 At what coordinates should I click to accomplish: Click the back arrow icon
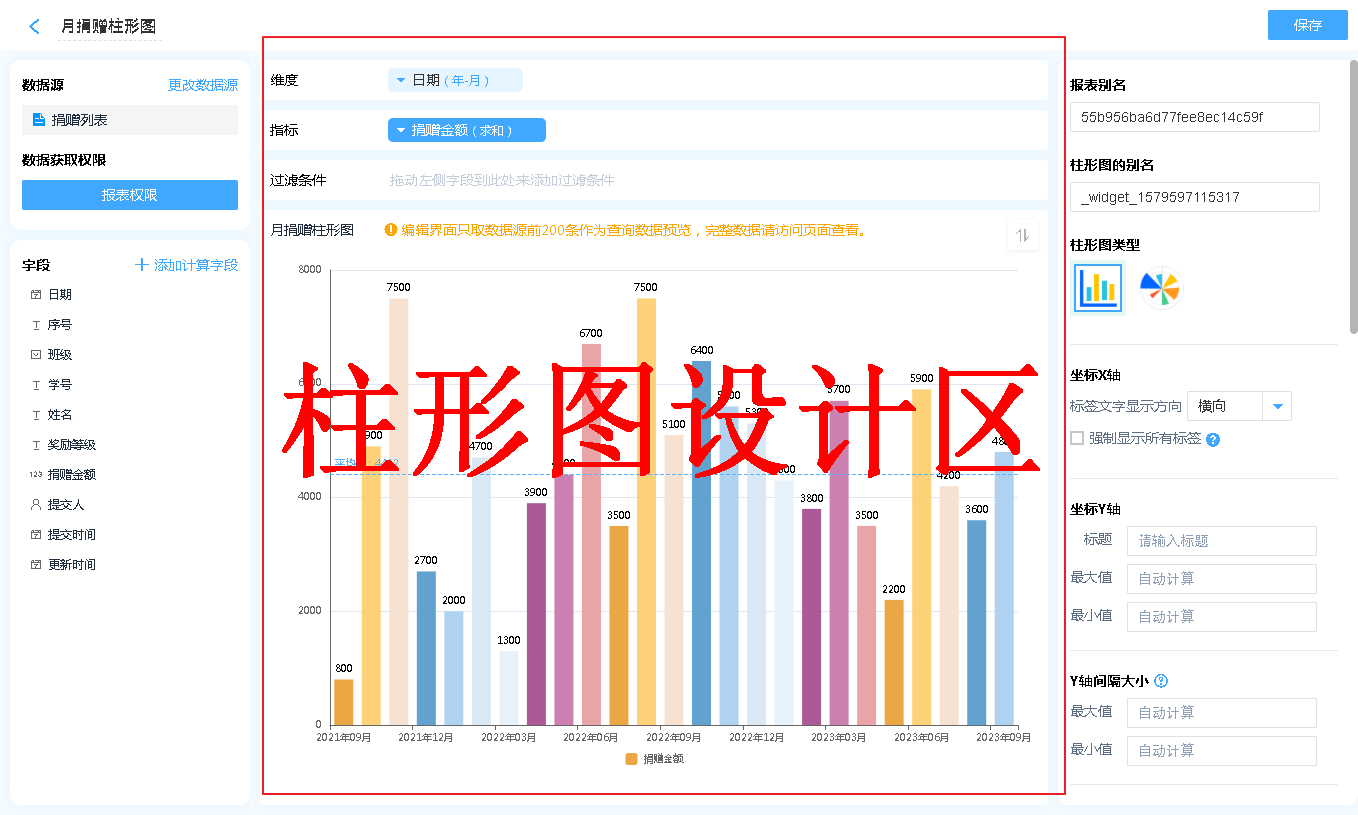tap(35, 27)
